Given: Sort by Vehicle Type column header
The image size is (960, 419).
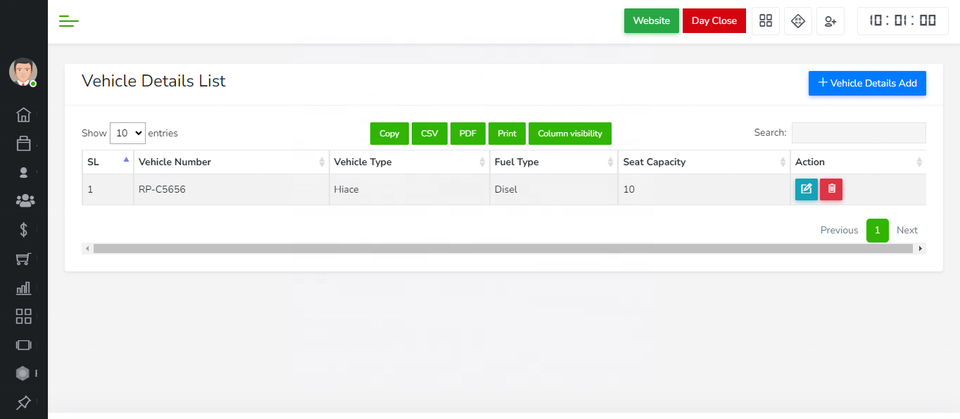Looking at the screenshot, I should (410, 162).
